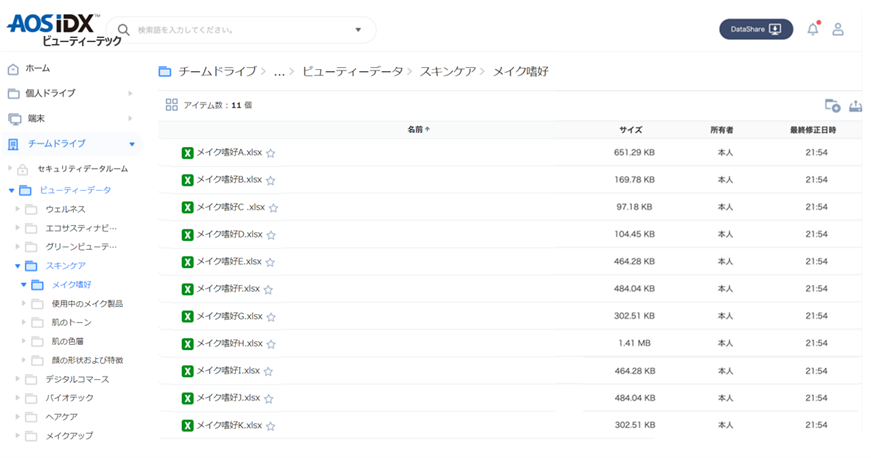
Task: Open 肌の色層 folder in tree
Action: pos(68,341)
